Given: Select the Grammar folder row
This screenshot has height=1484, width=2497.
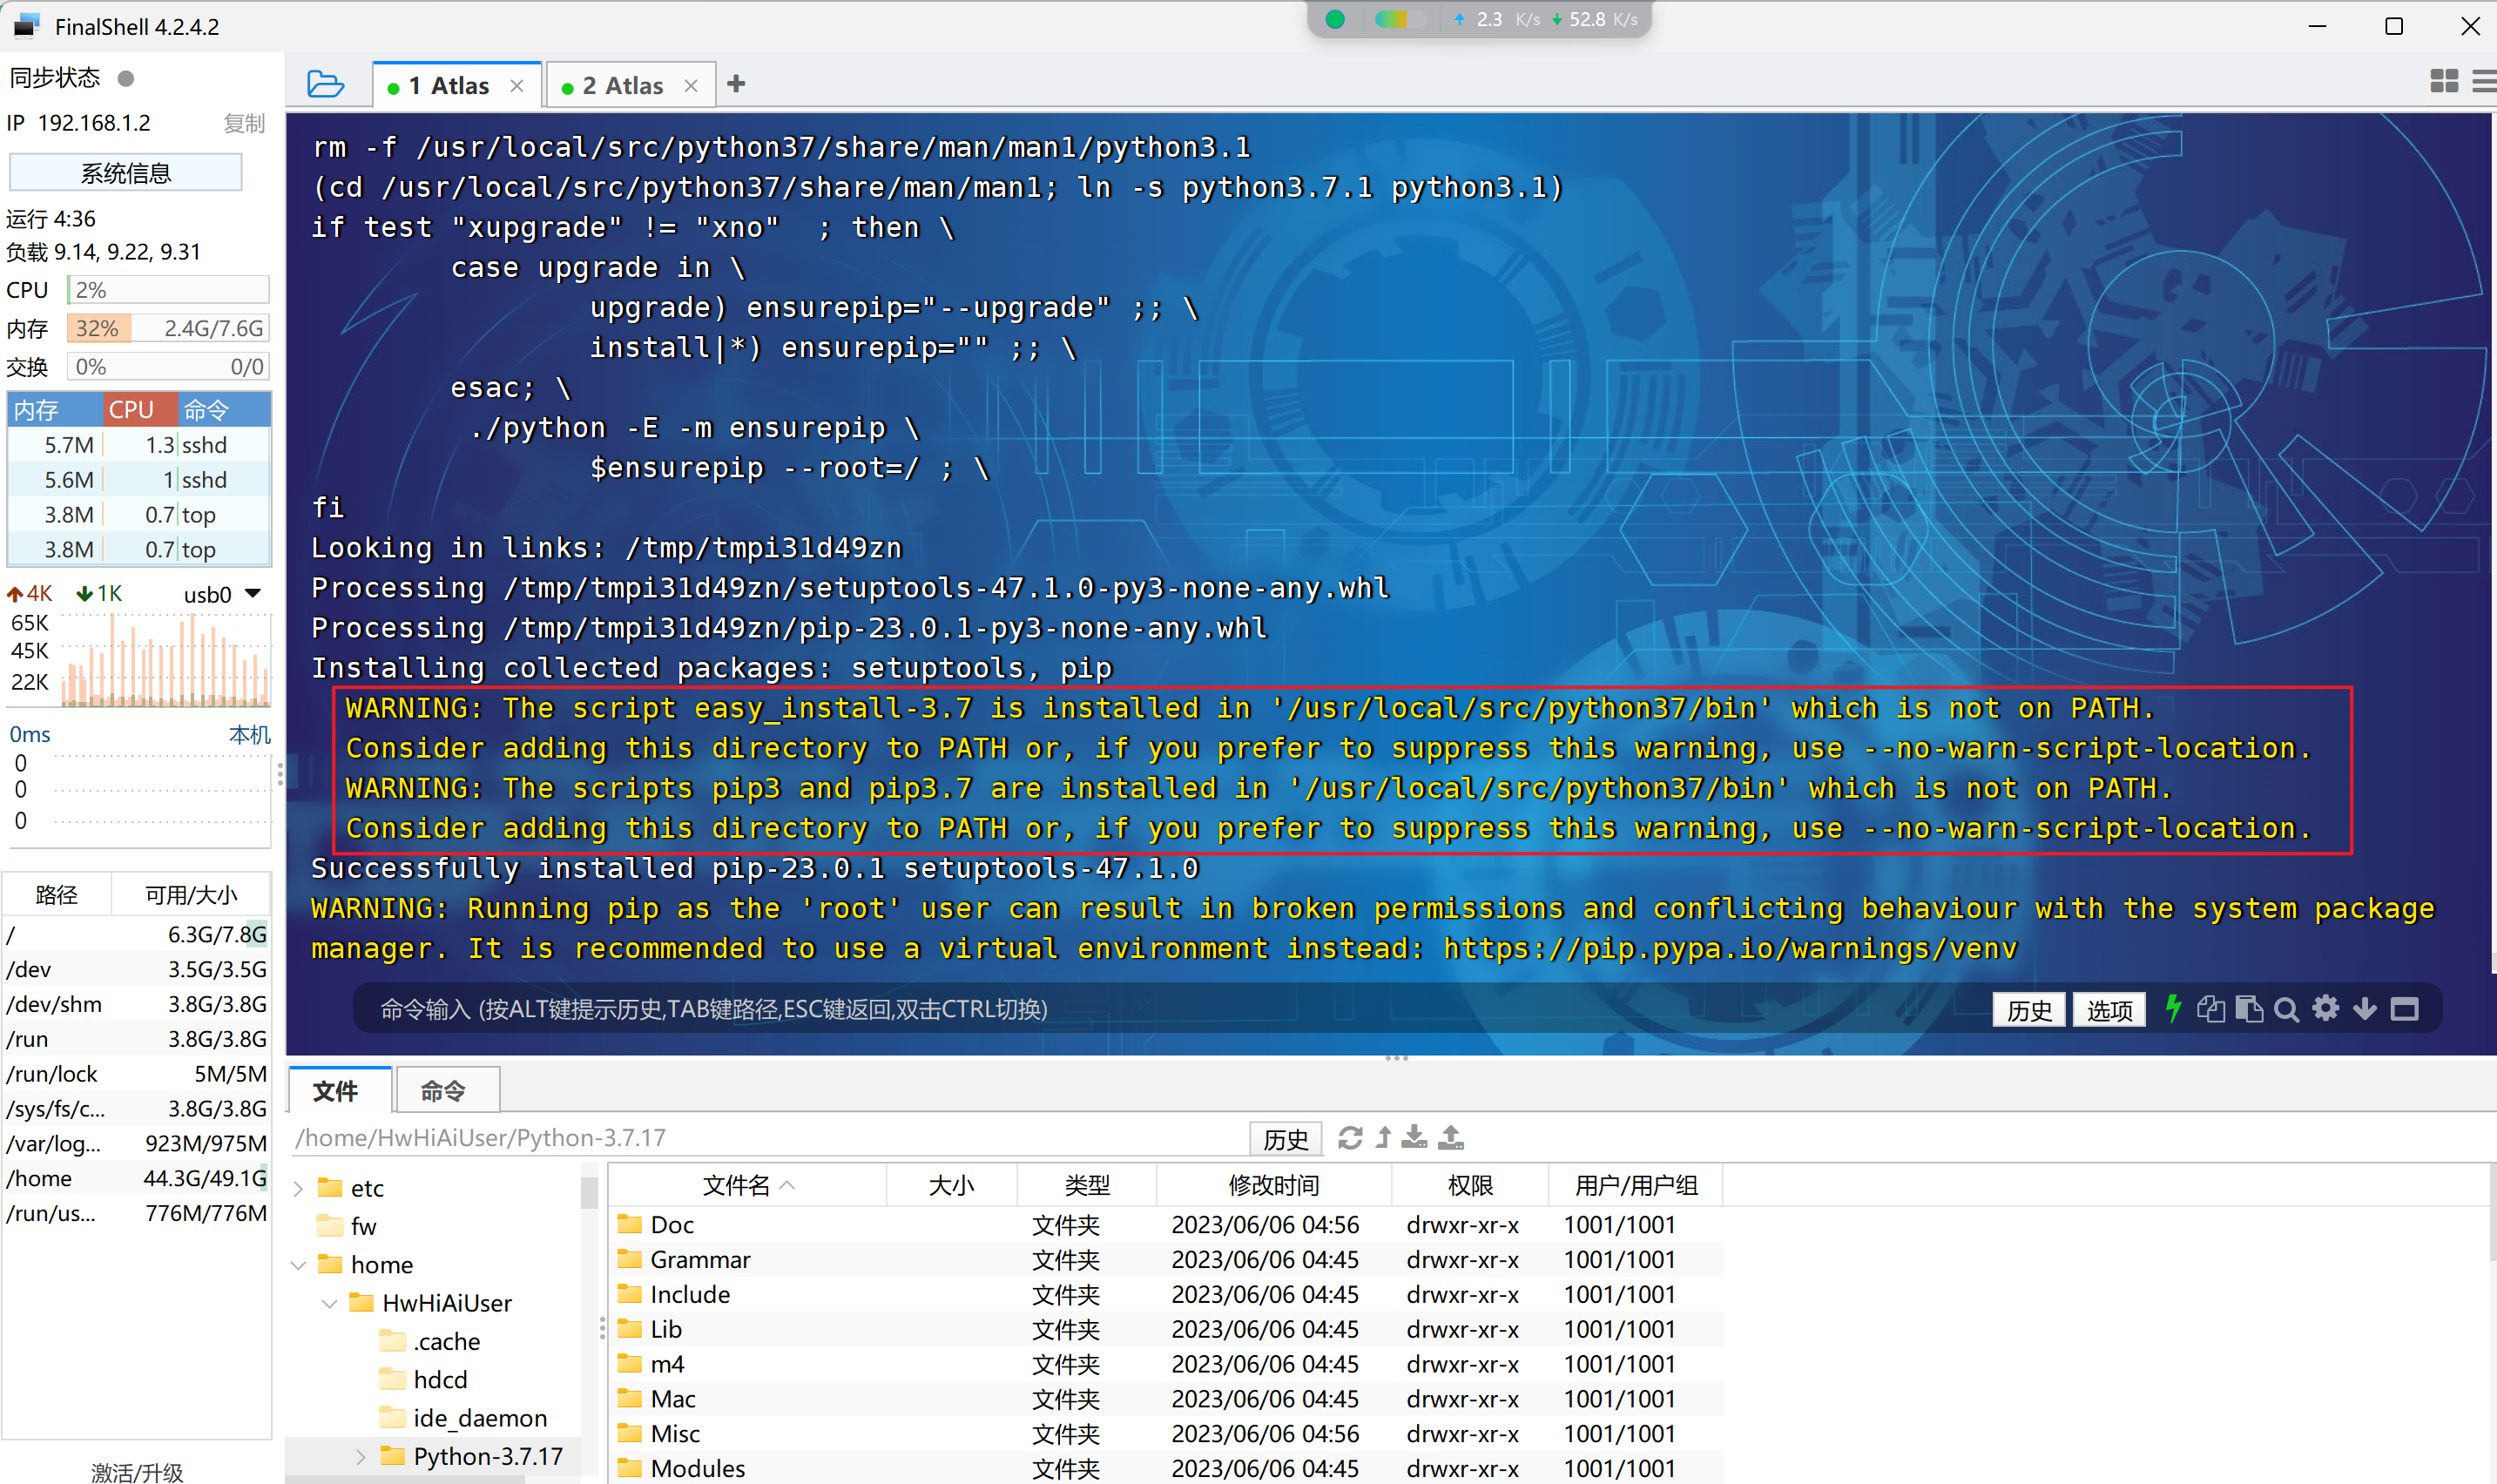Looking at the screenshot, I should [x=1166, y=1260].
